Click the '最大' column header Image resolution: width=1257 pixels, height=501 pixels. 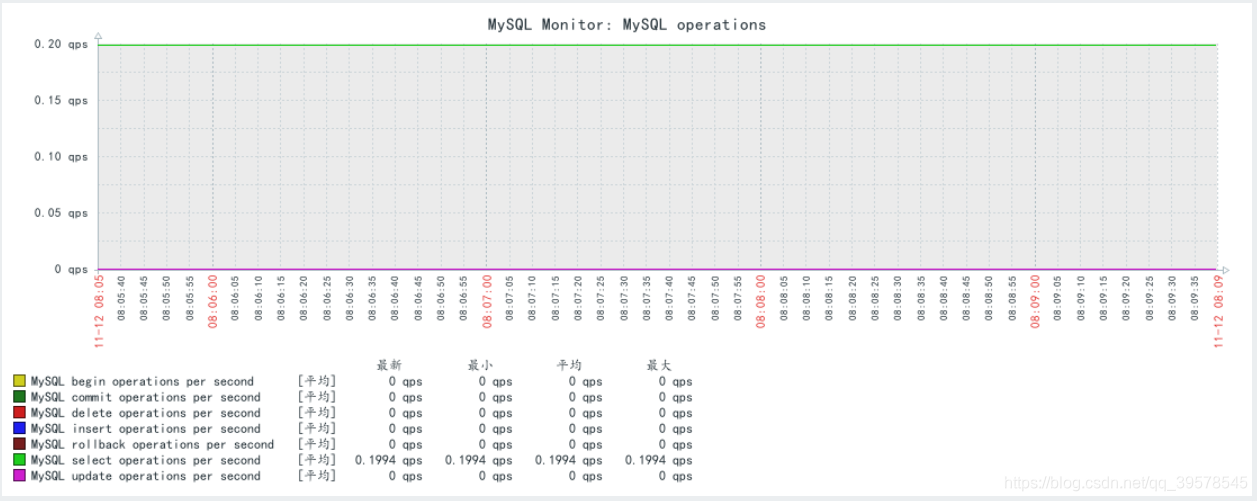[660, 365]
